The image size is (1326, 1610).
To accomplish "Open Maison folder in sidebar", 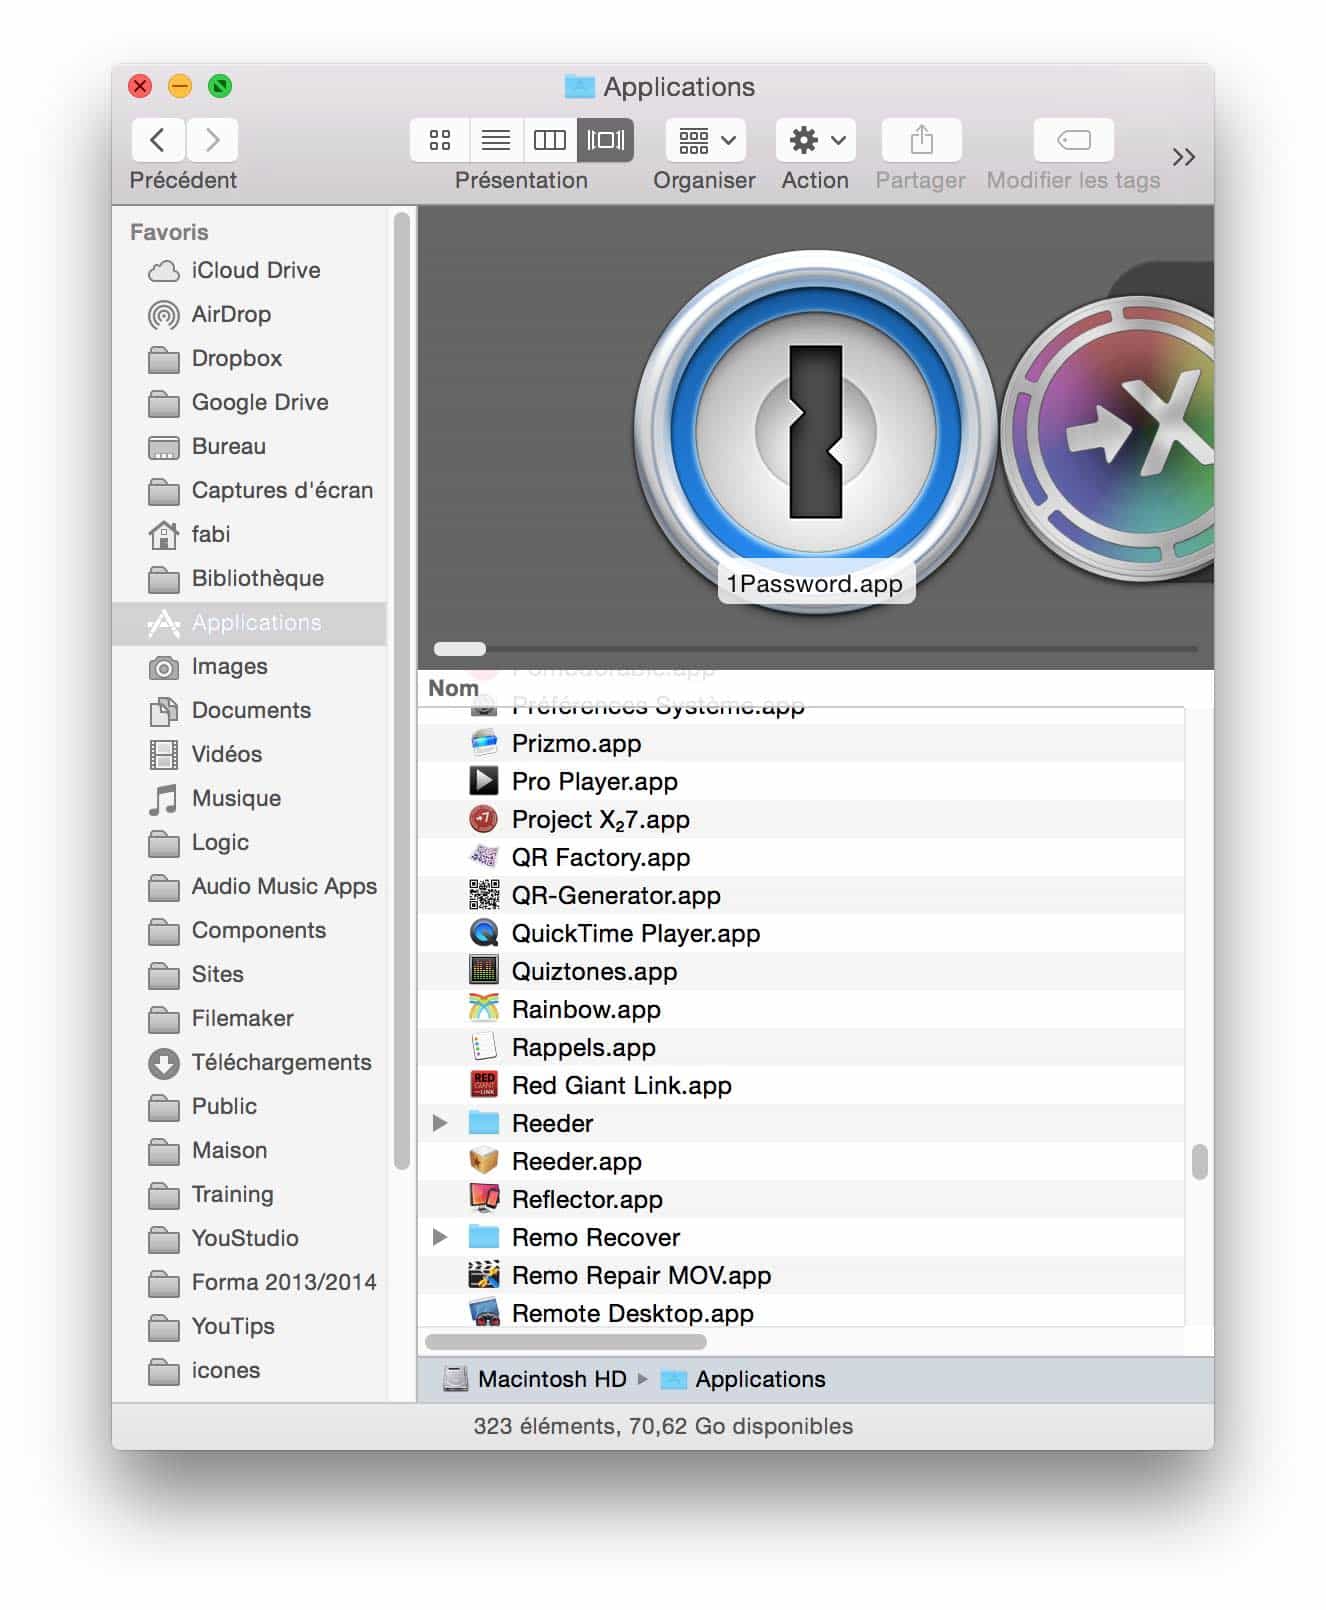I will coord(250,1150).
